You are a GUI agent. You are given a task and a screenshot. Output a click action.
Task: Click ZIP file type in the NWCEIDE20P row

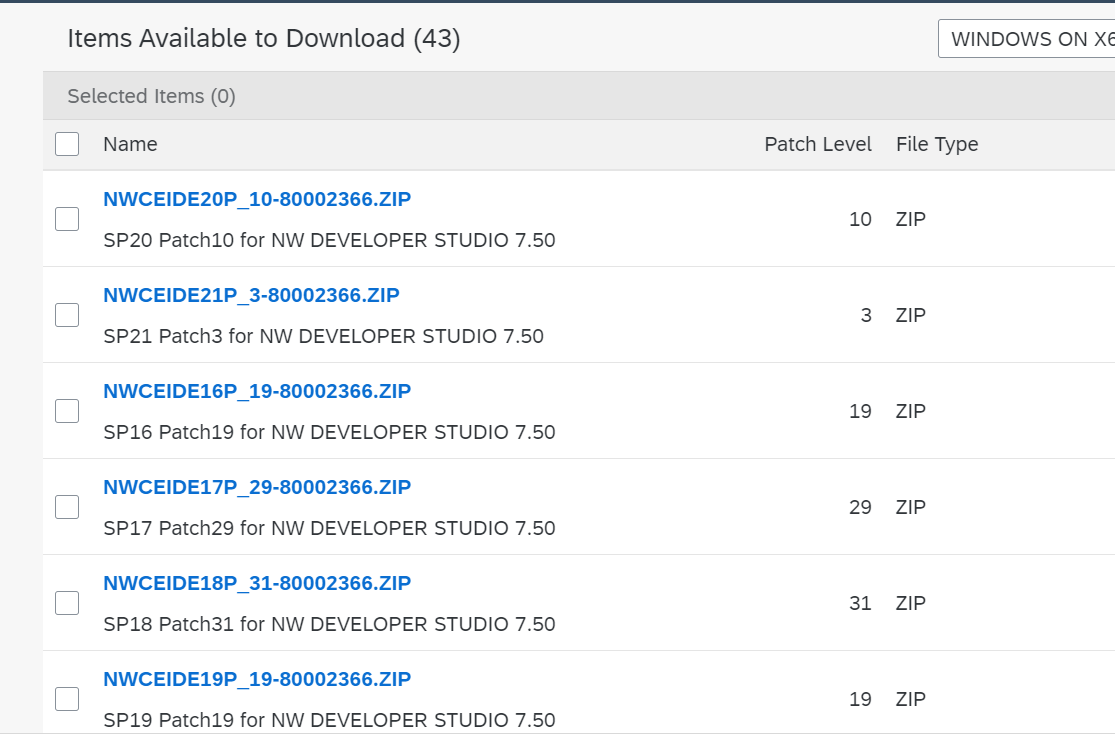coord(911,219)
